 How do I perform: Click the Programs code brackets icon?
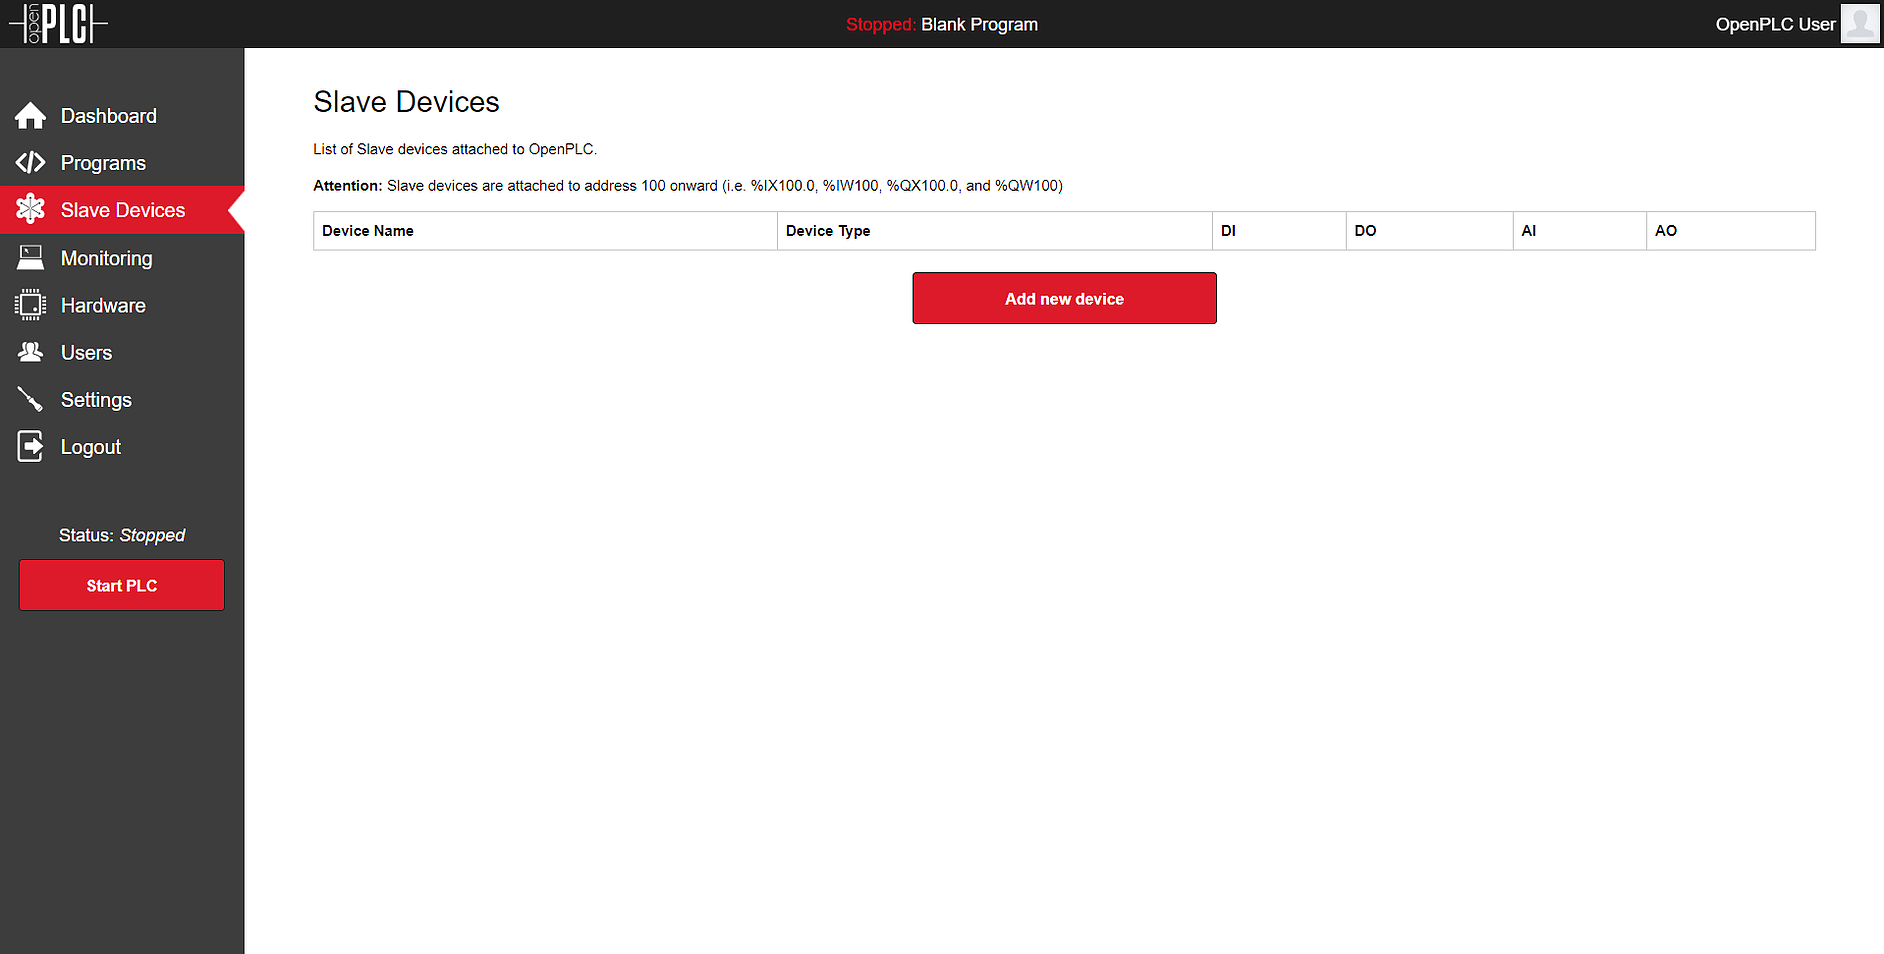(30, 162)
